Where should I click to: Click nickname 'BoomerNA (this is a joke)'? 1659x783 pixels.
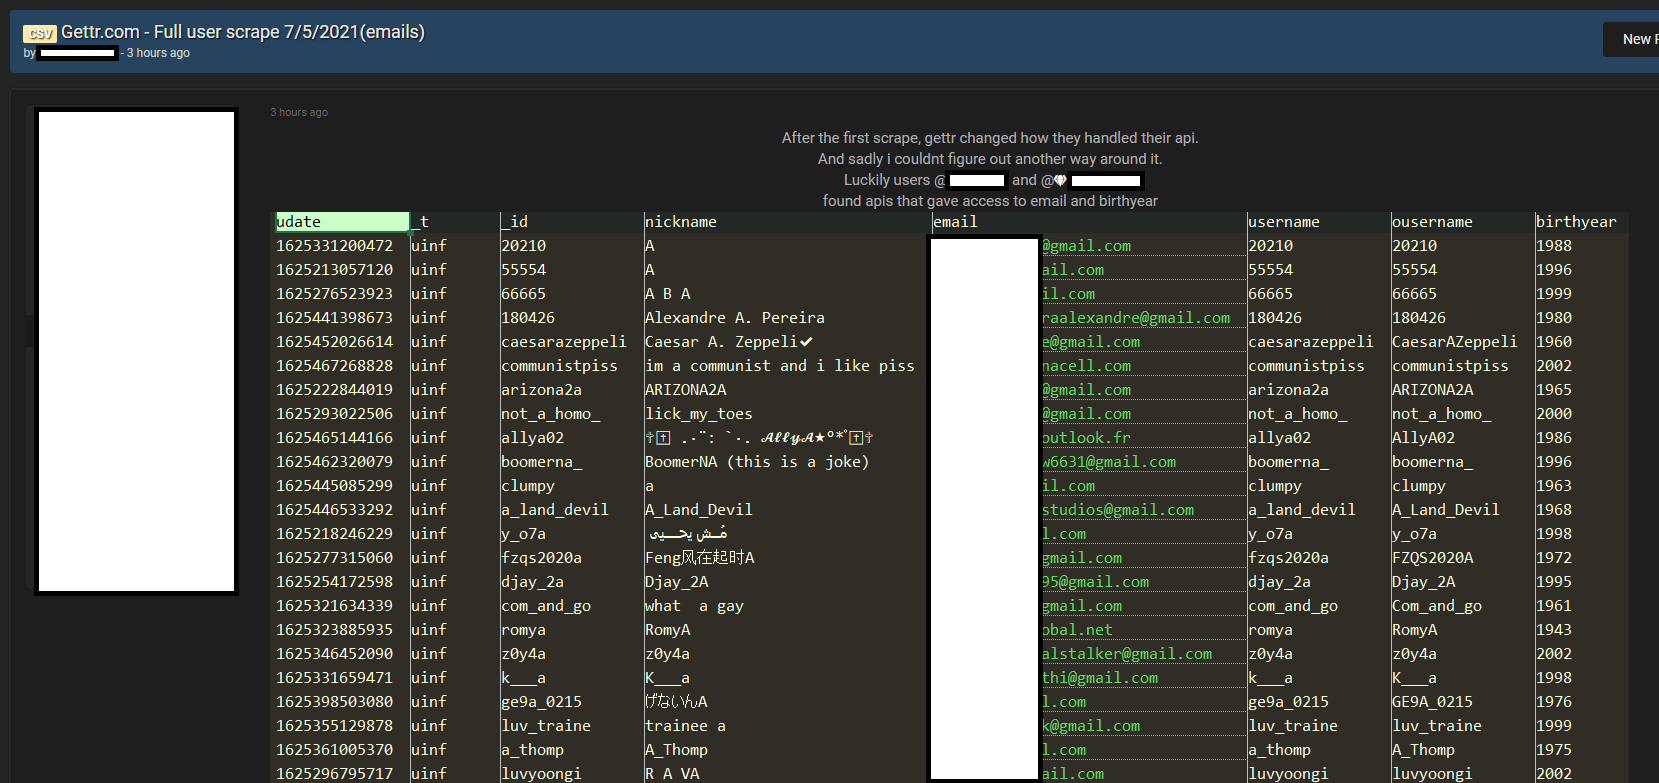(757, 462)
